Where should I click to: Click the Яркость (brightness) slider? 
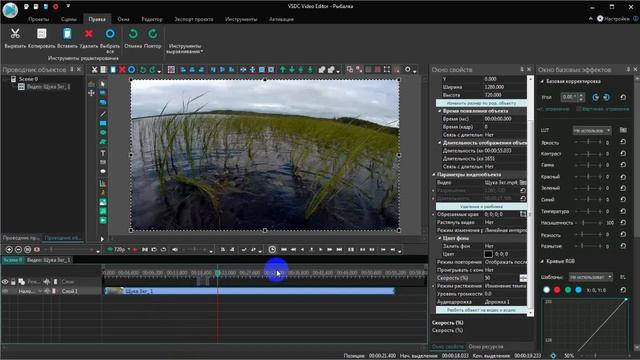pos(588,142)
